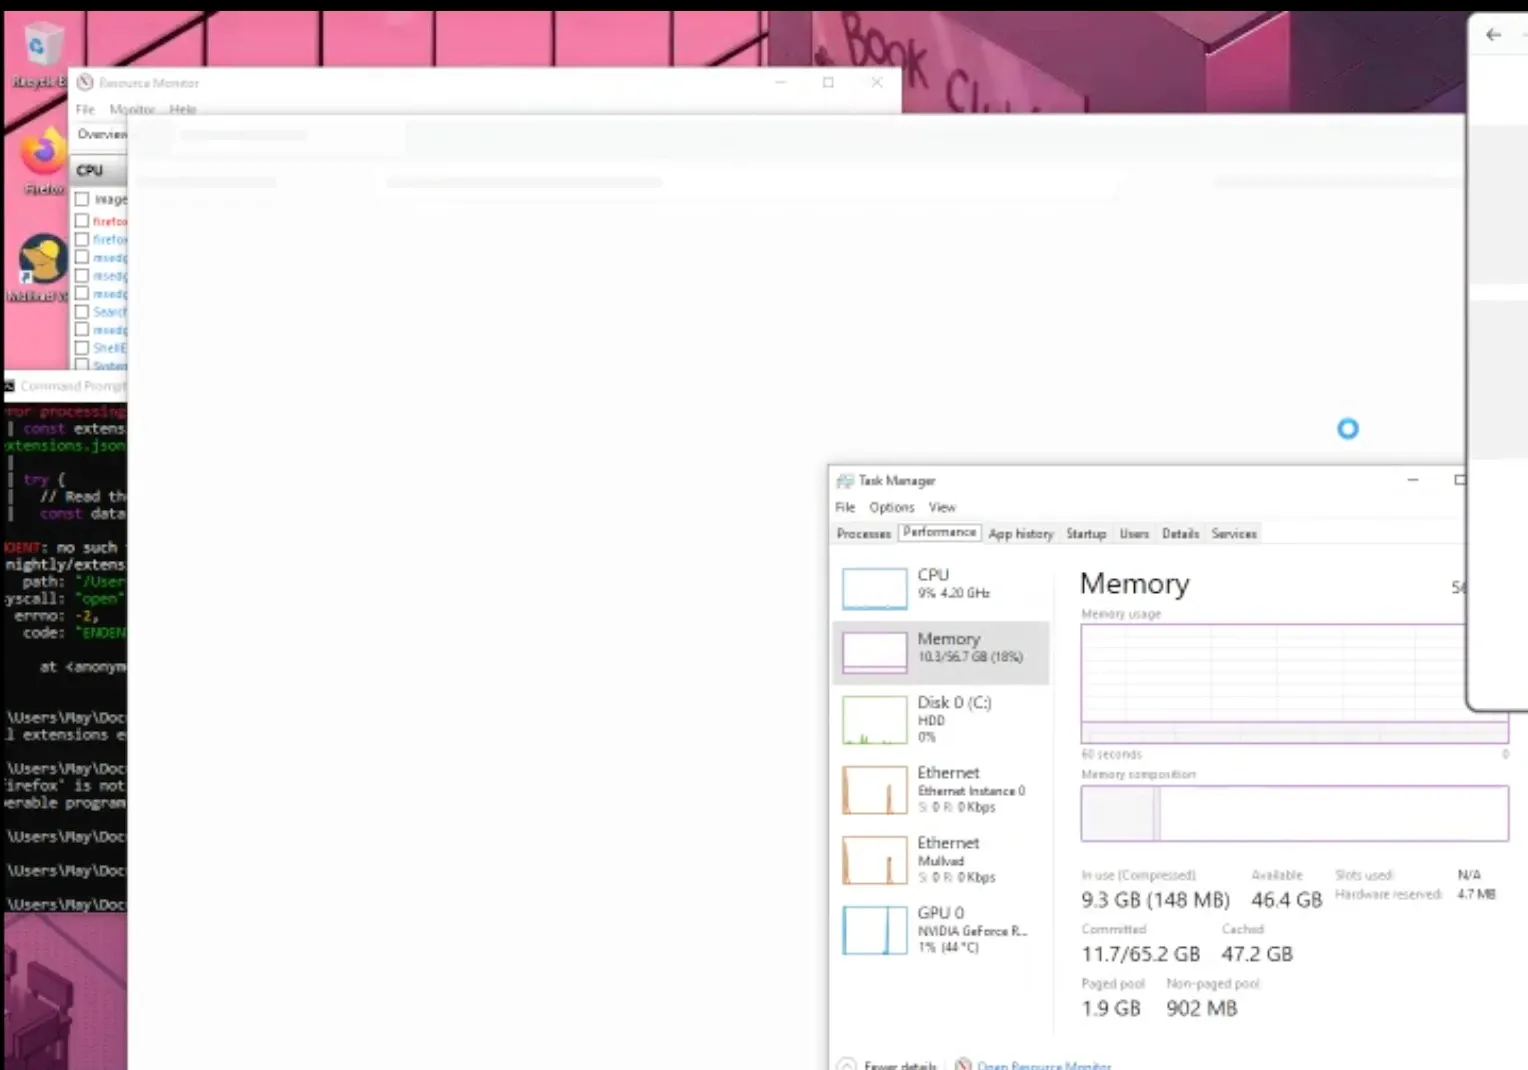Image resolution: width=1528 pixels, height=1070 pixels.
Task: Select the Mullvad Ethernet graph
Action: click(940, 858)
